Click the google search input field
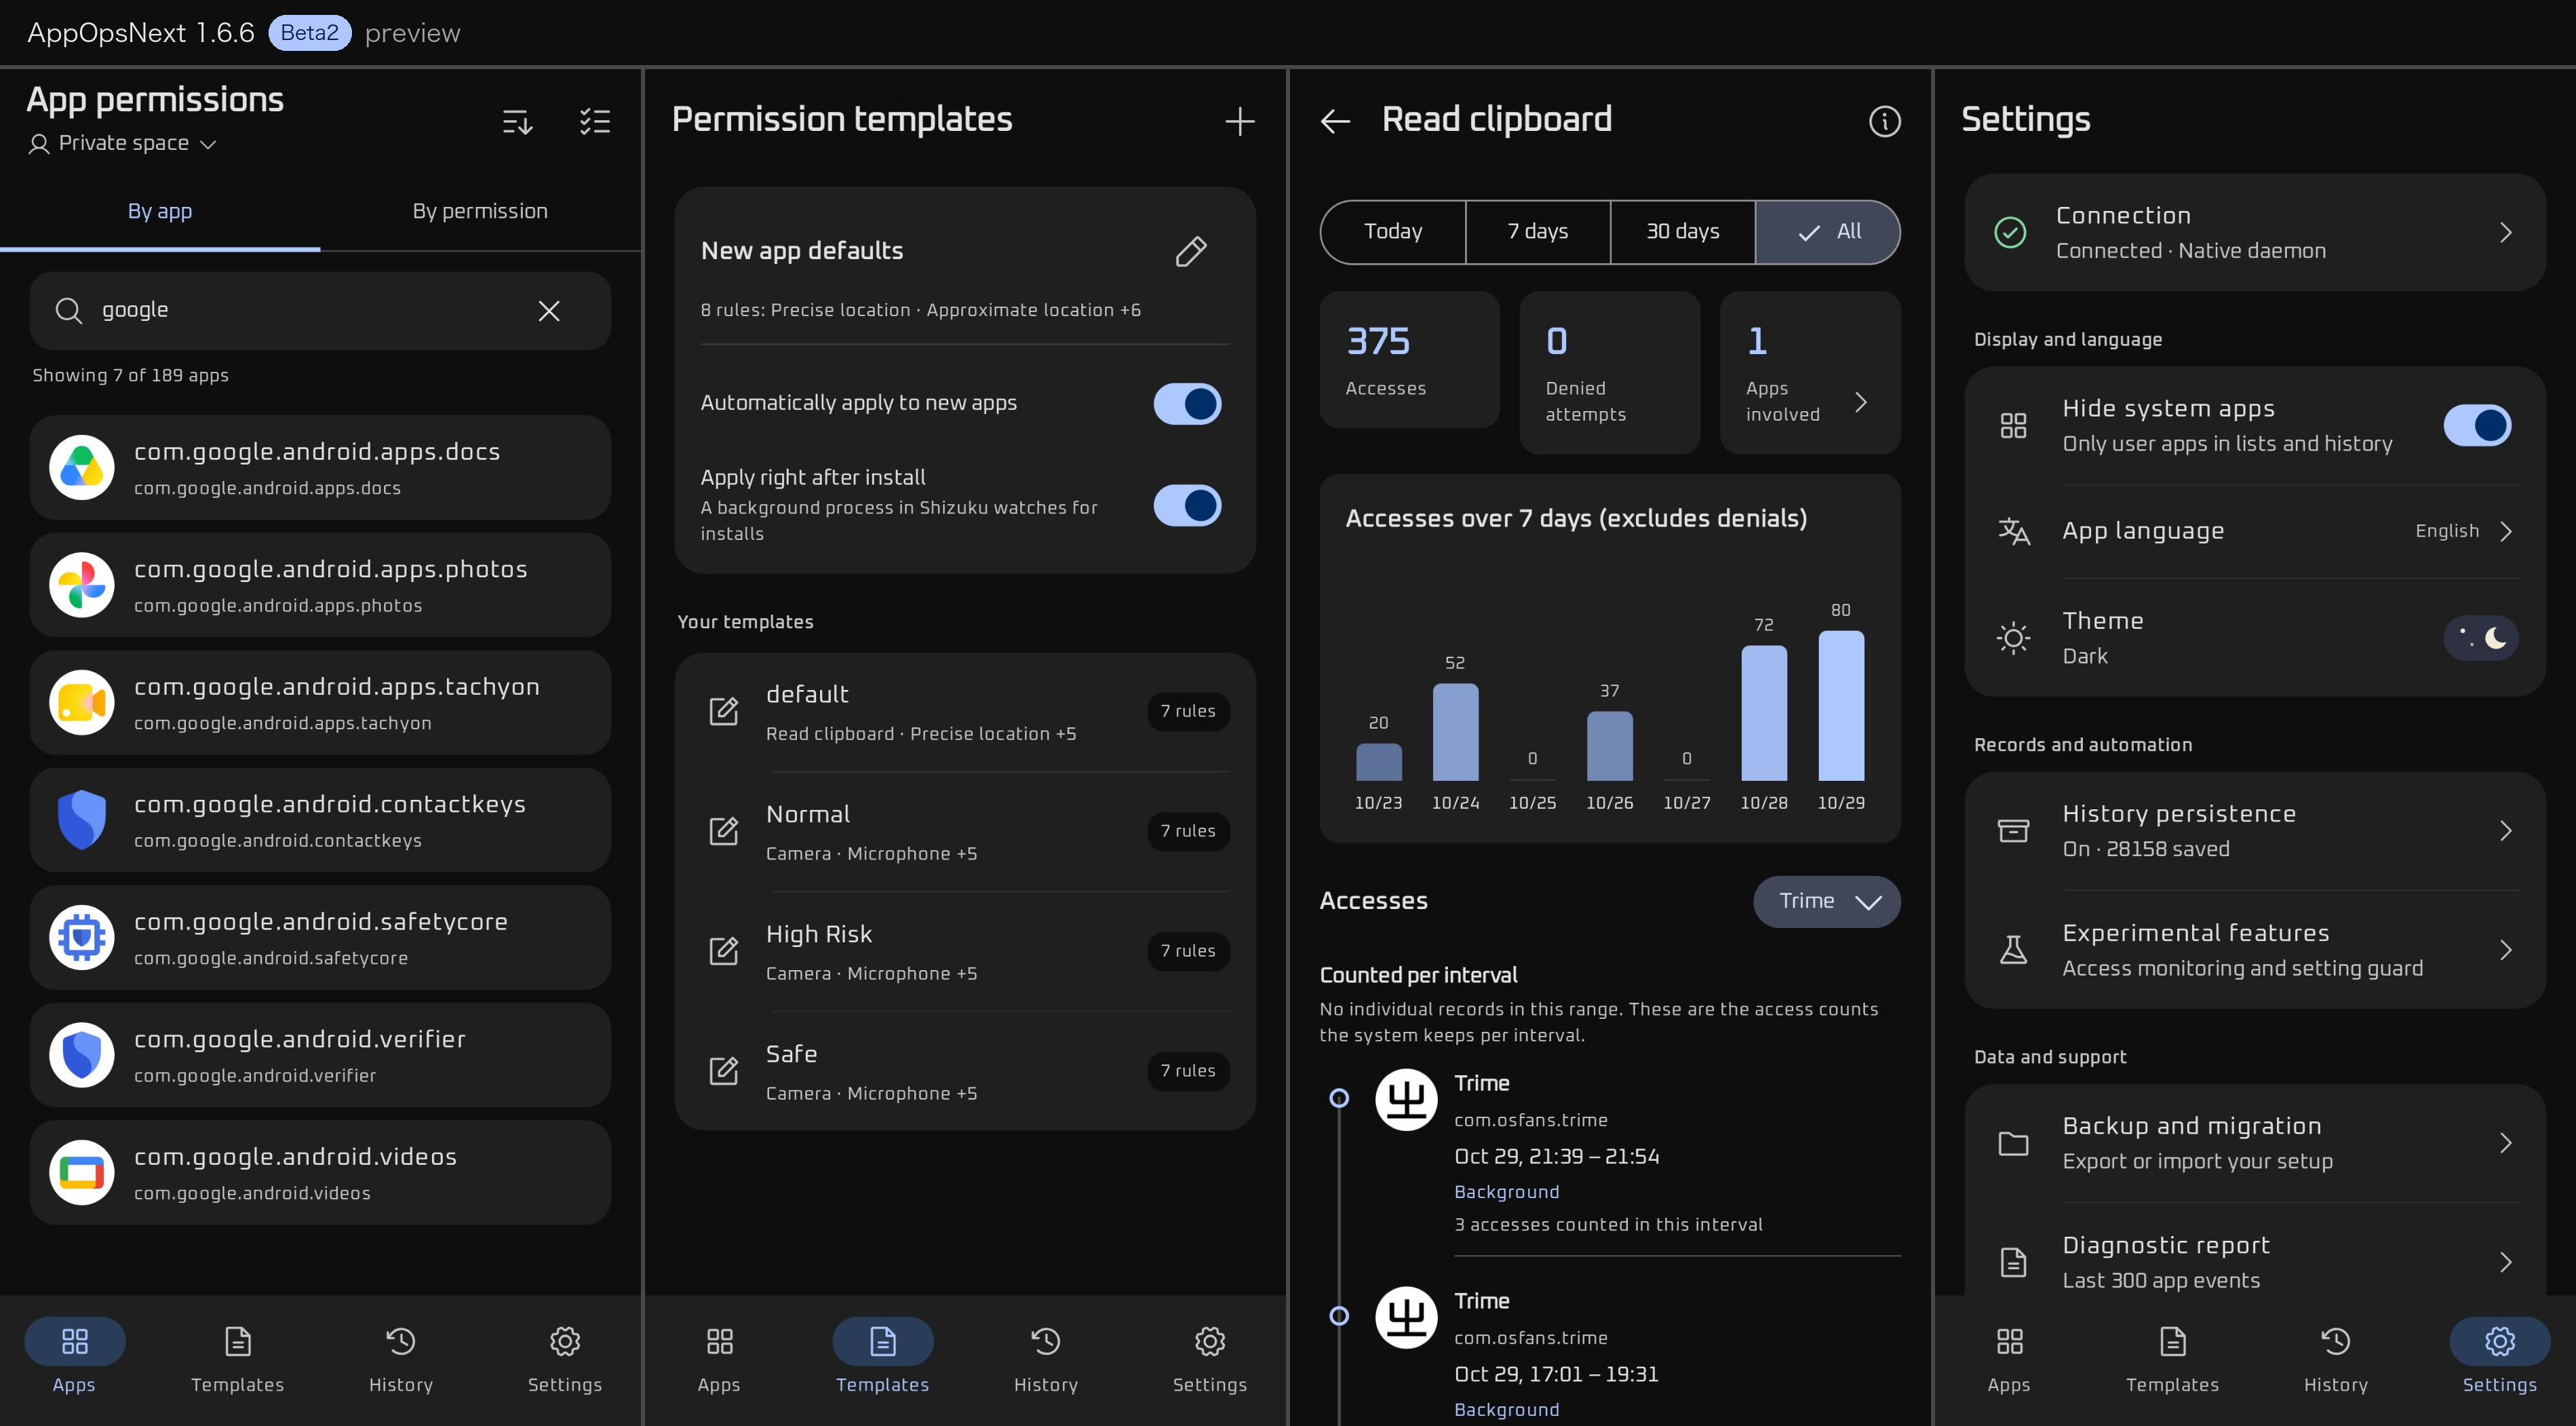 coord(320,311)
